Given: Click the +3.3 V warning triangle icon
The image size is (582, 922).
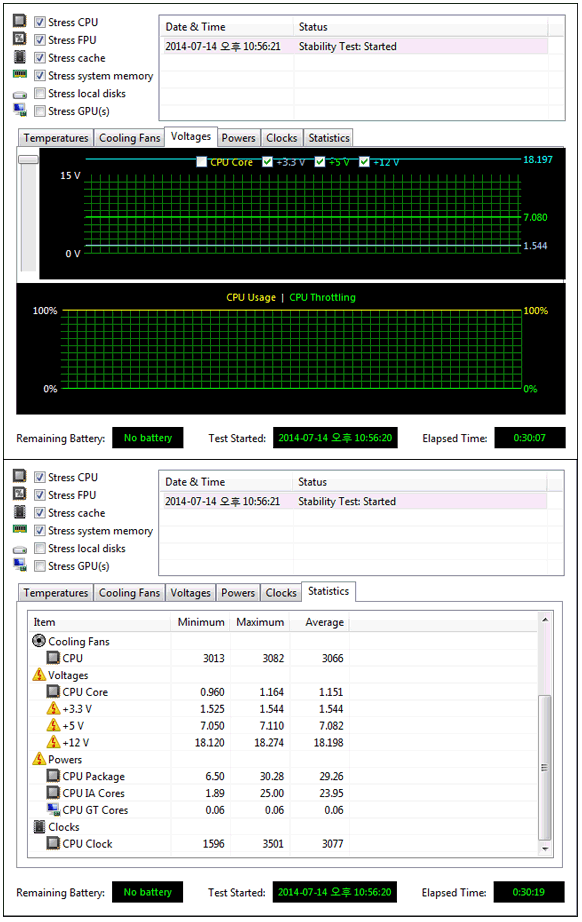Looking at the screenshot, I should 53,709.
